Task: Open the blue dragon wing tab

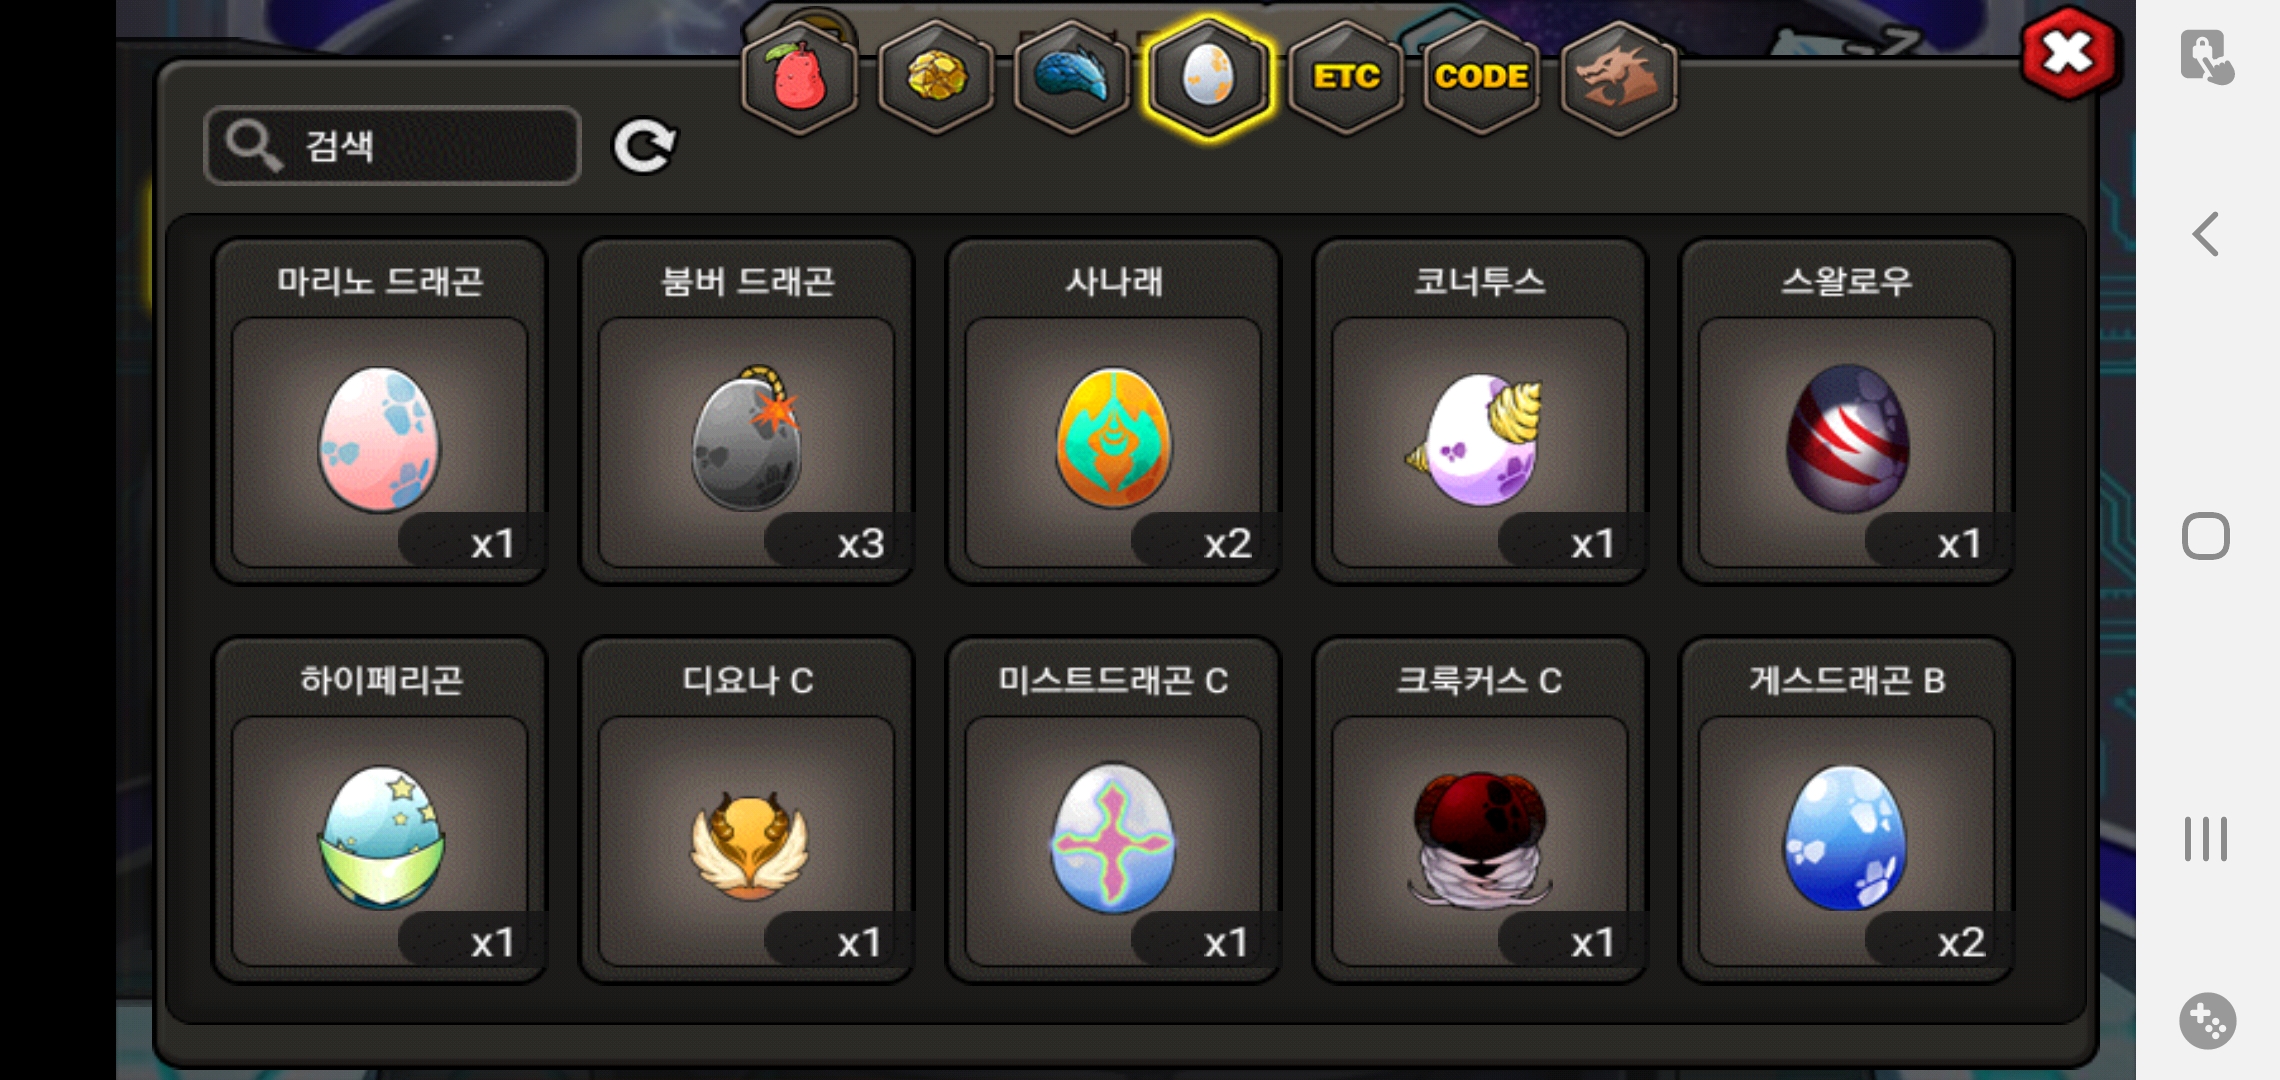Action: click(x=1072, y=77)
